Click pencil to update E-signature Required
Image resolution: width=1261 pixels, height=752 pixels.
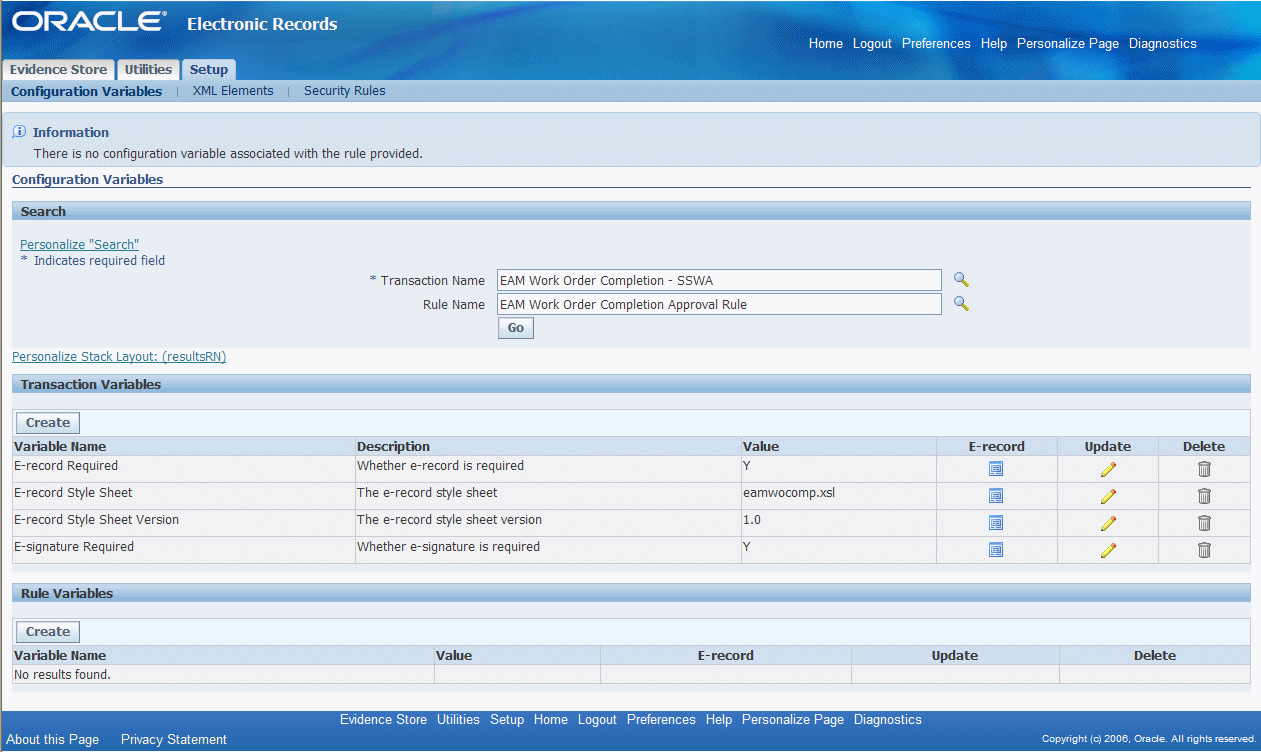tap(1108, 550)
